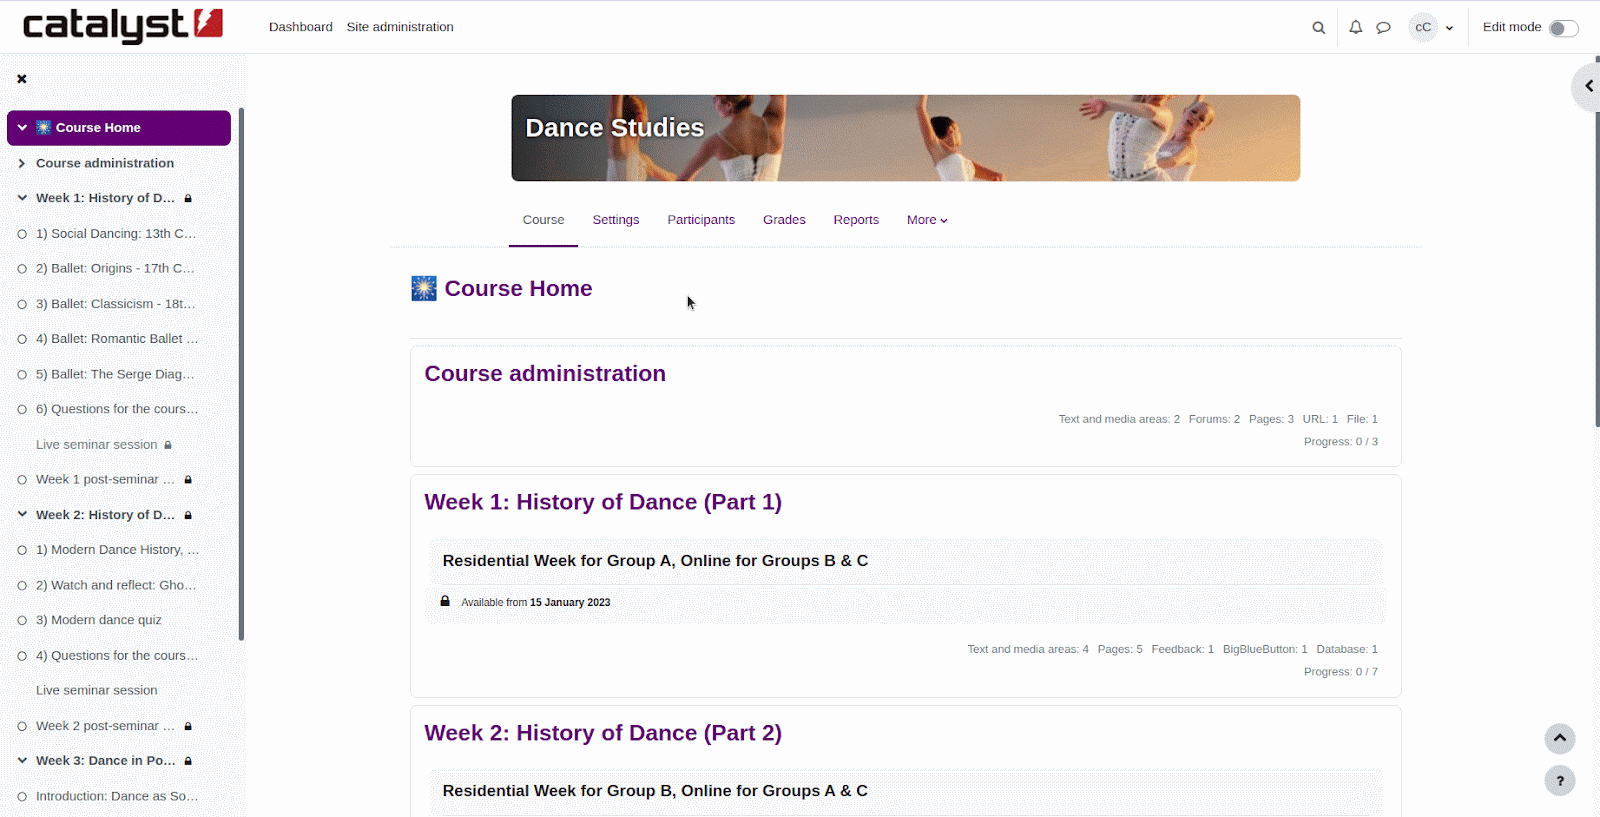Collapse the Course Home sidebar section
The image size is (1600, 817).
coord(22,128)
